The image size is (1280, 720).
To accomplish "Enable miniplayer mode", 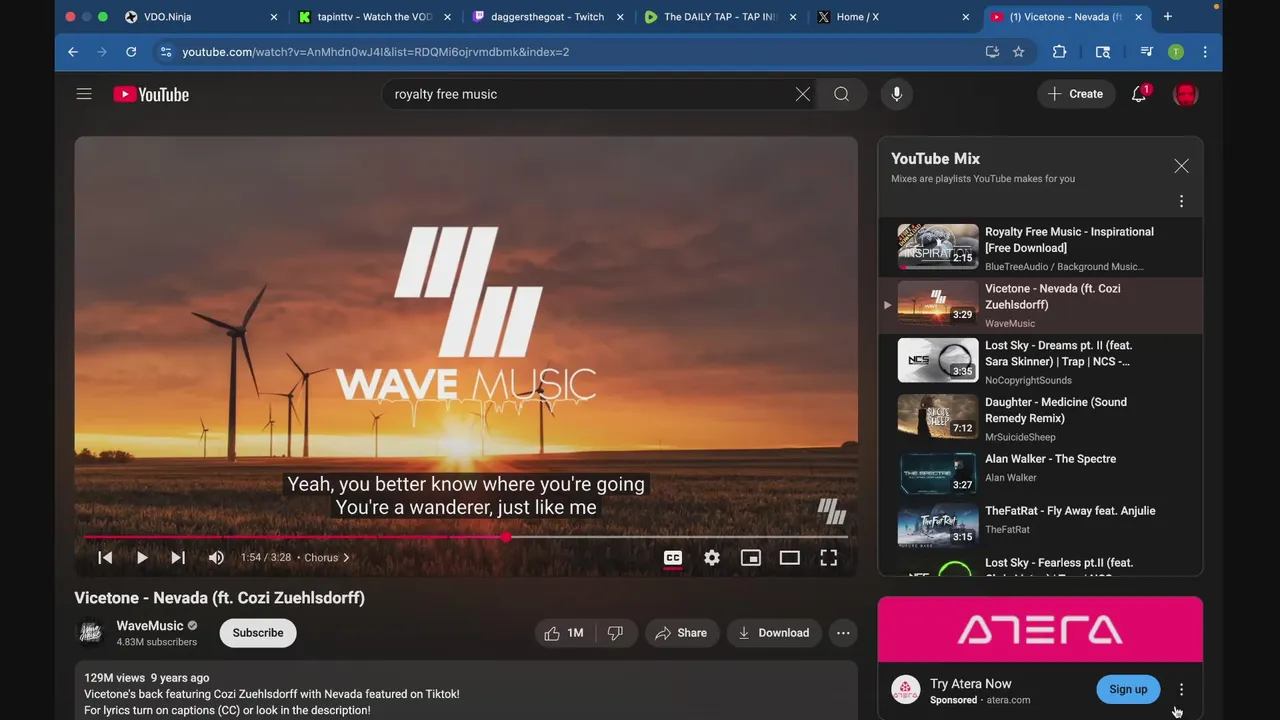I will pyautogui.click(x=751, y=558).
